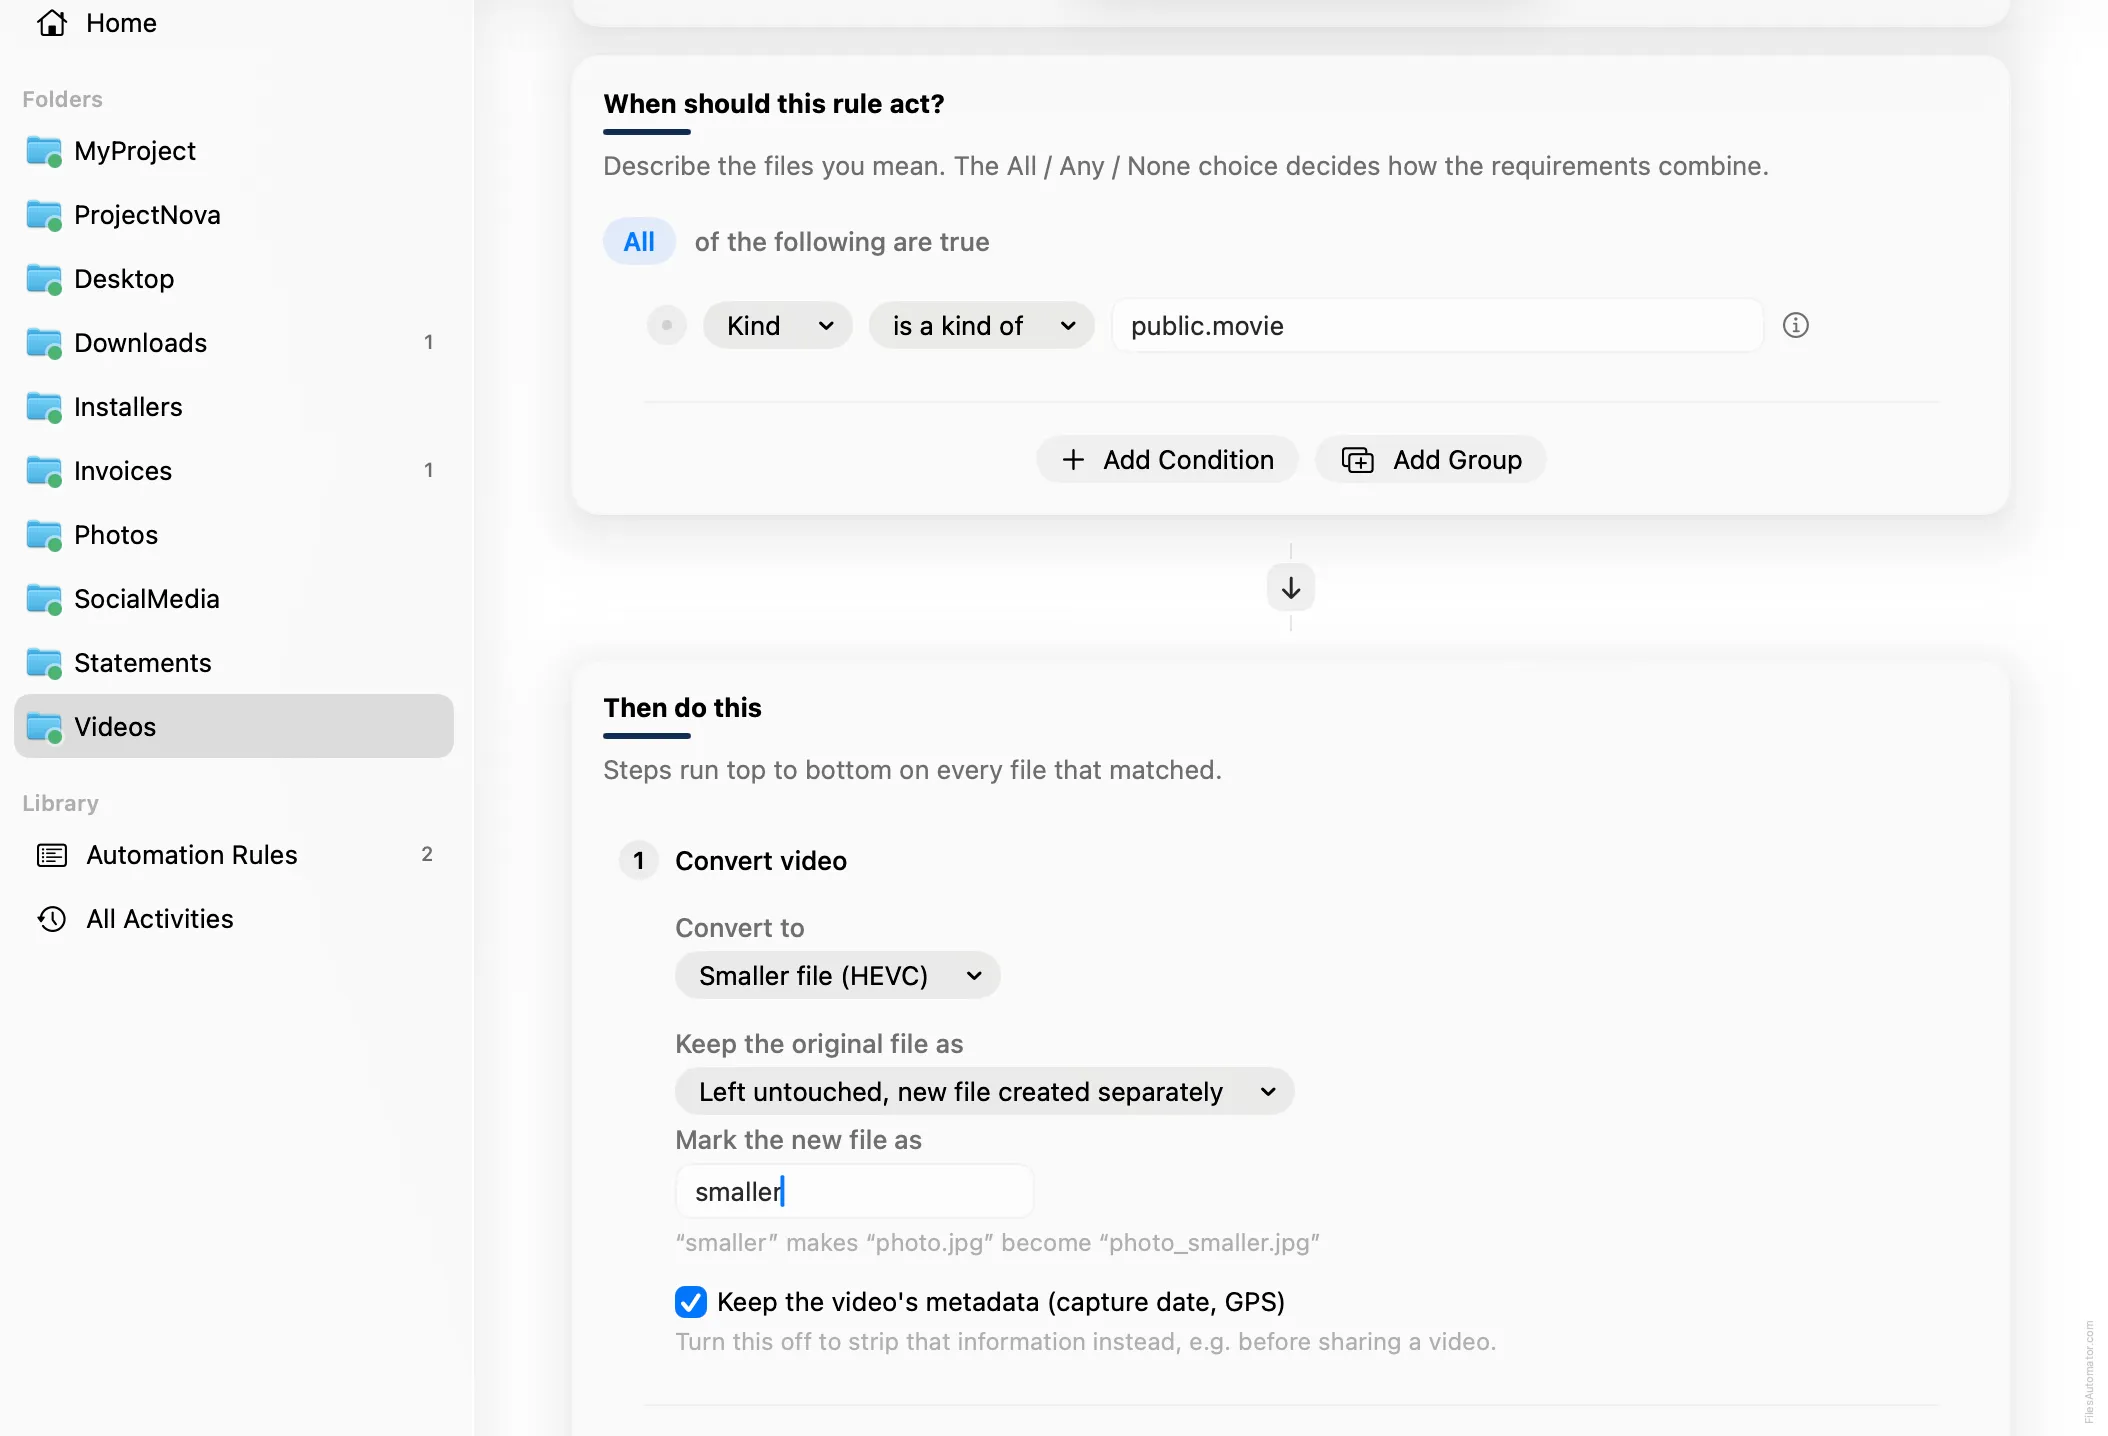Open Home from the sidebar house icon
The height and width of the screenshot is (1436, 2108).
tap(52, 23)
